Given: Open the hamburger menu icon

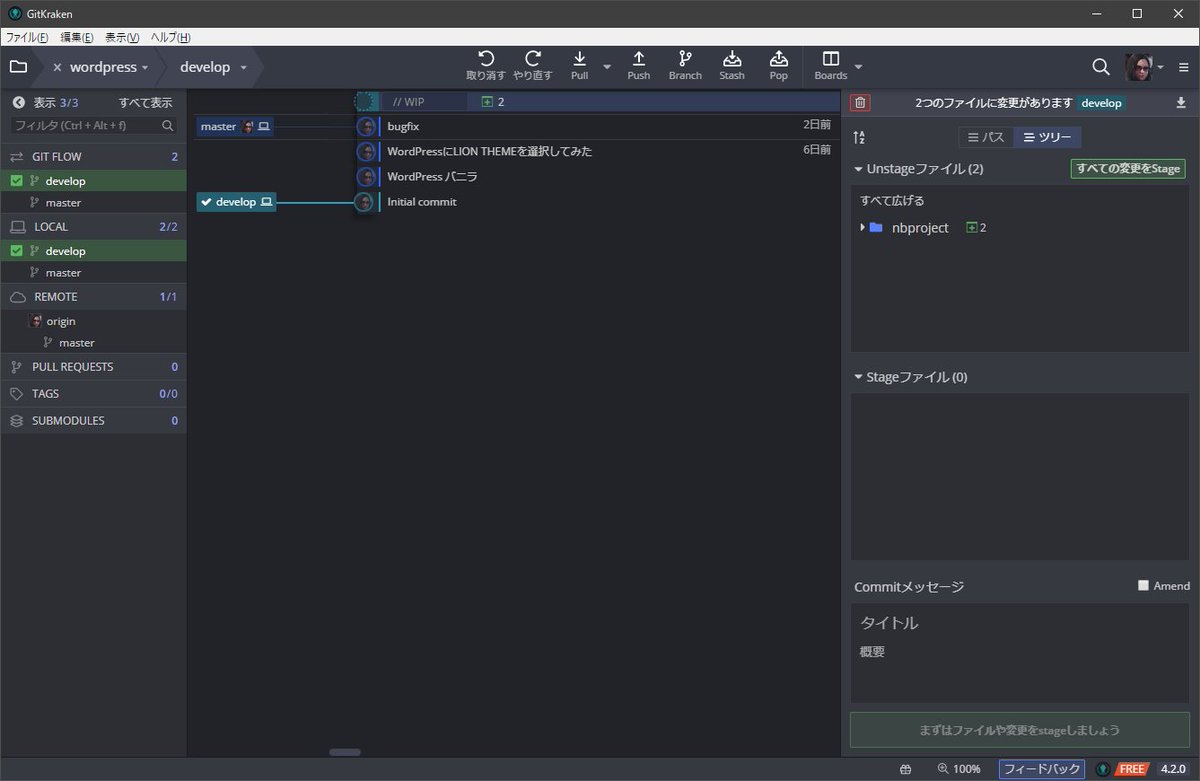Looking at the screenshot, I should pyautogui.click(x=1184, y=67).
